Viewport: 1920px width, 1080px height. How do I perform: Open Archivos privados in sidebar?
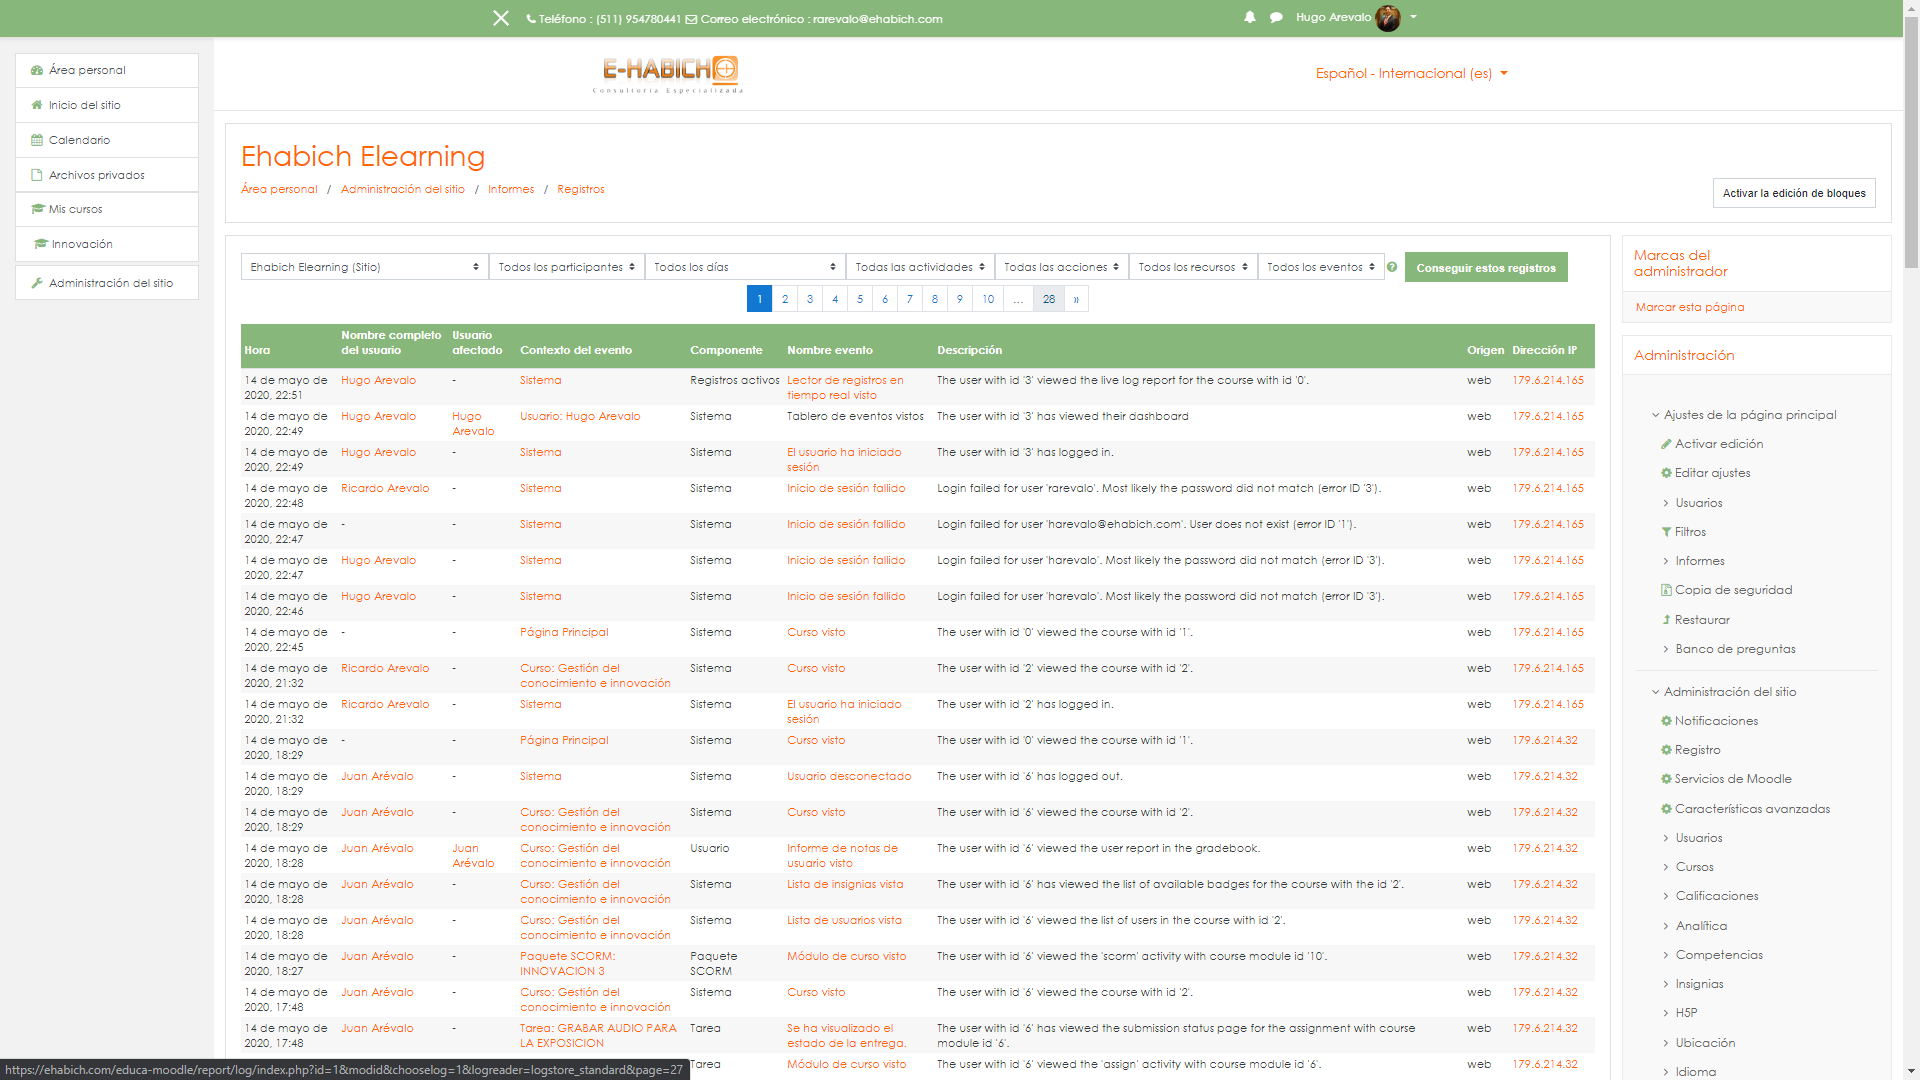click(x=107, y=175)
